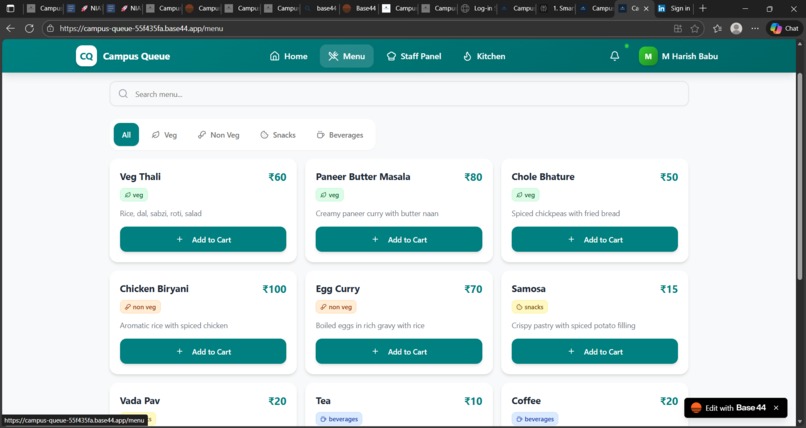This screenshot has height=428, width=806.
Task: Add Paneer Butter Masala to cart
Action: tap(399, 239)
